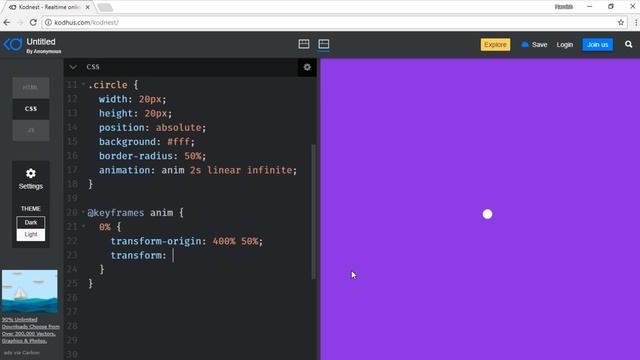Click line number 26 in gutter
Screen dimensions: 640x360
pos(72,298)
